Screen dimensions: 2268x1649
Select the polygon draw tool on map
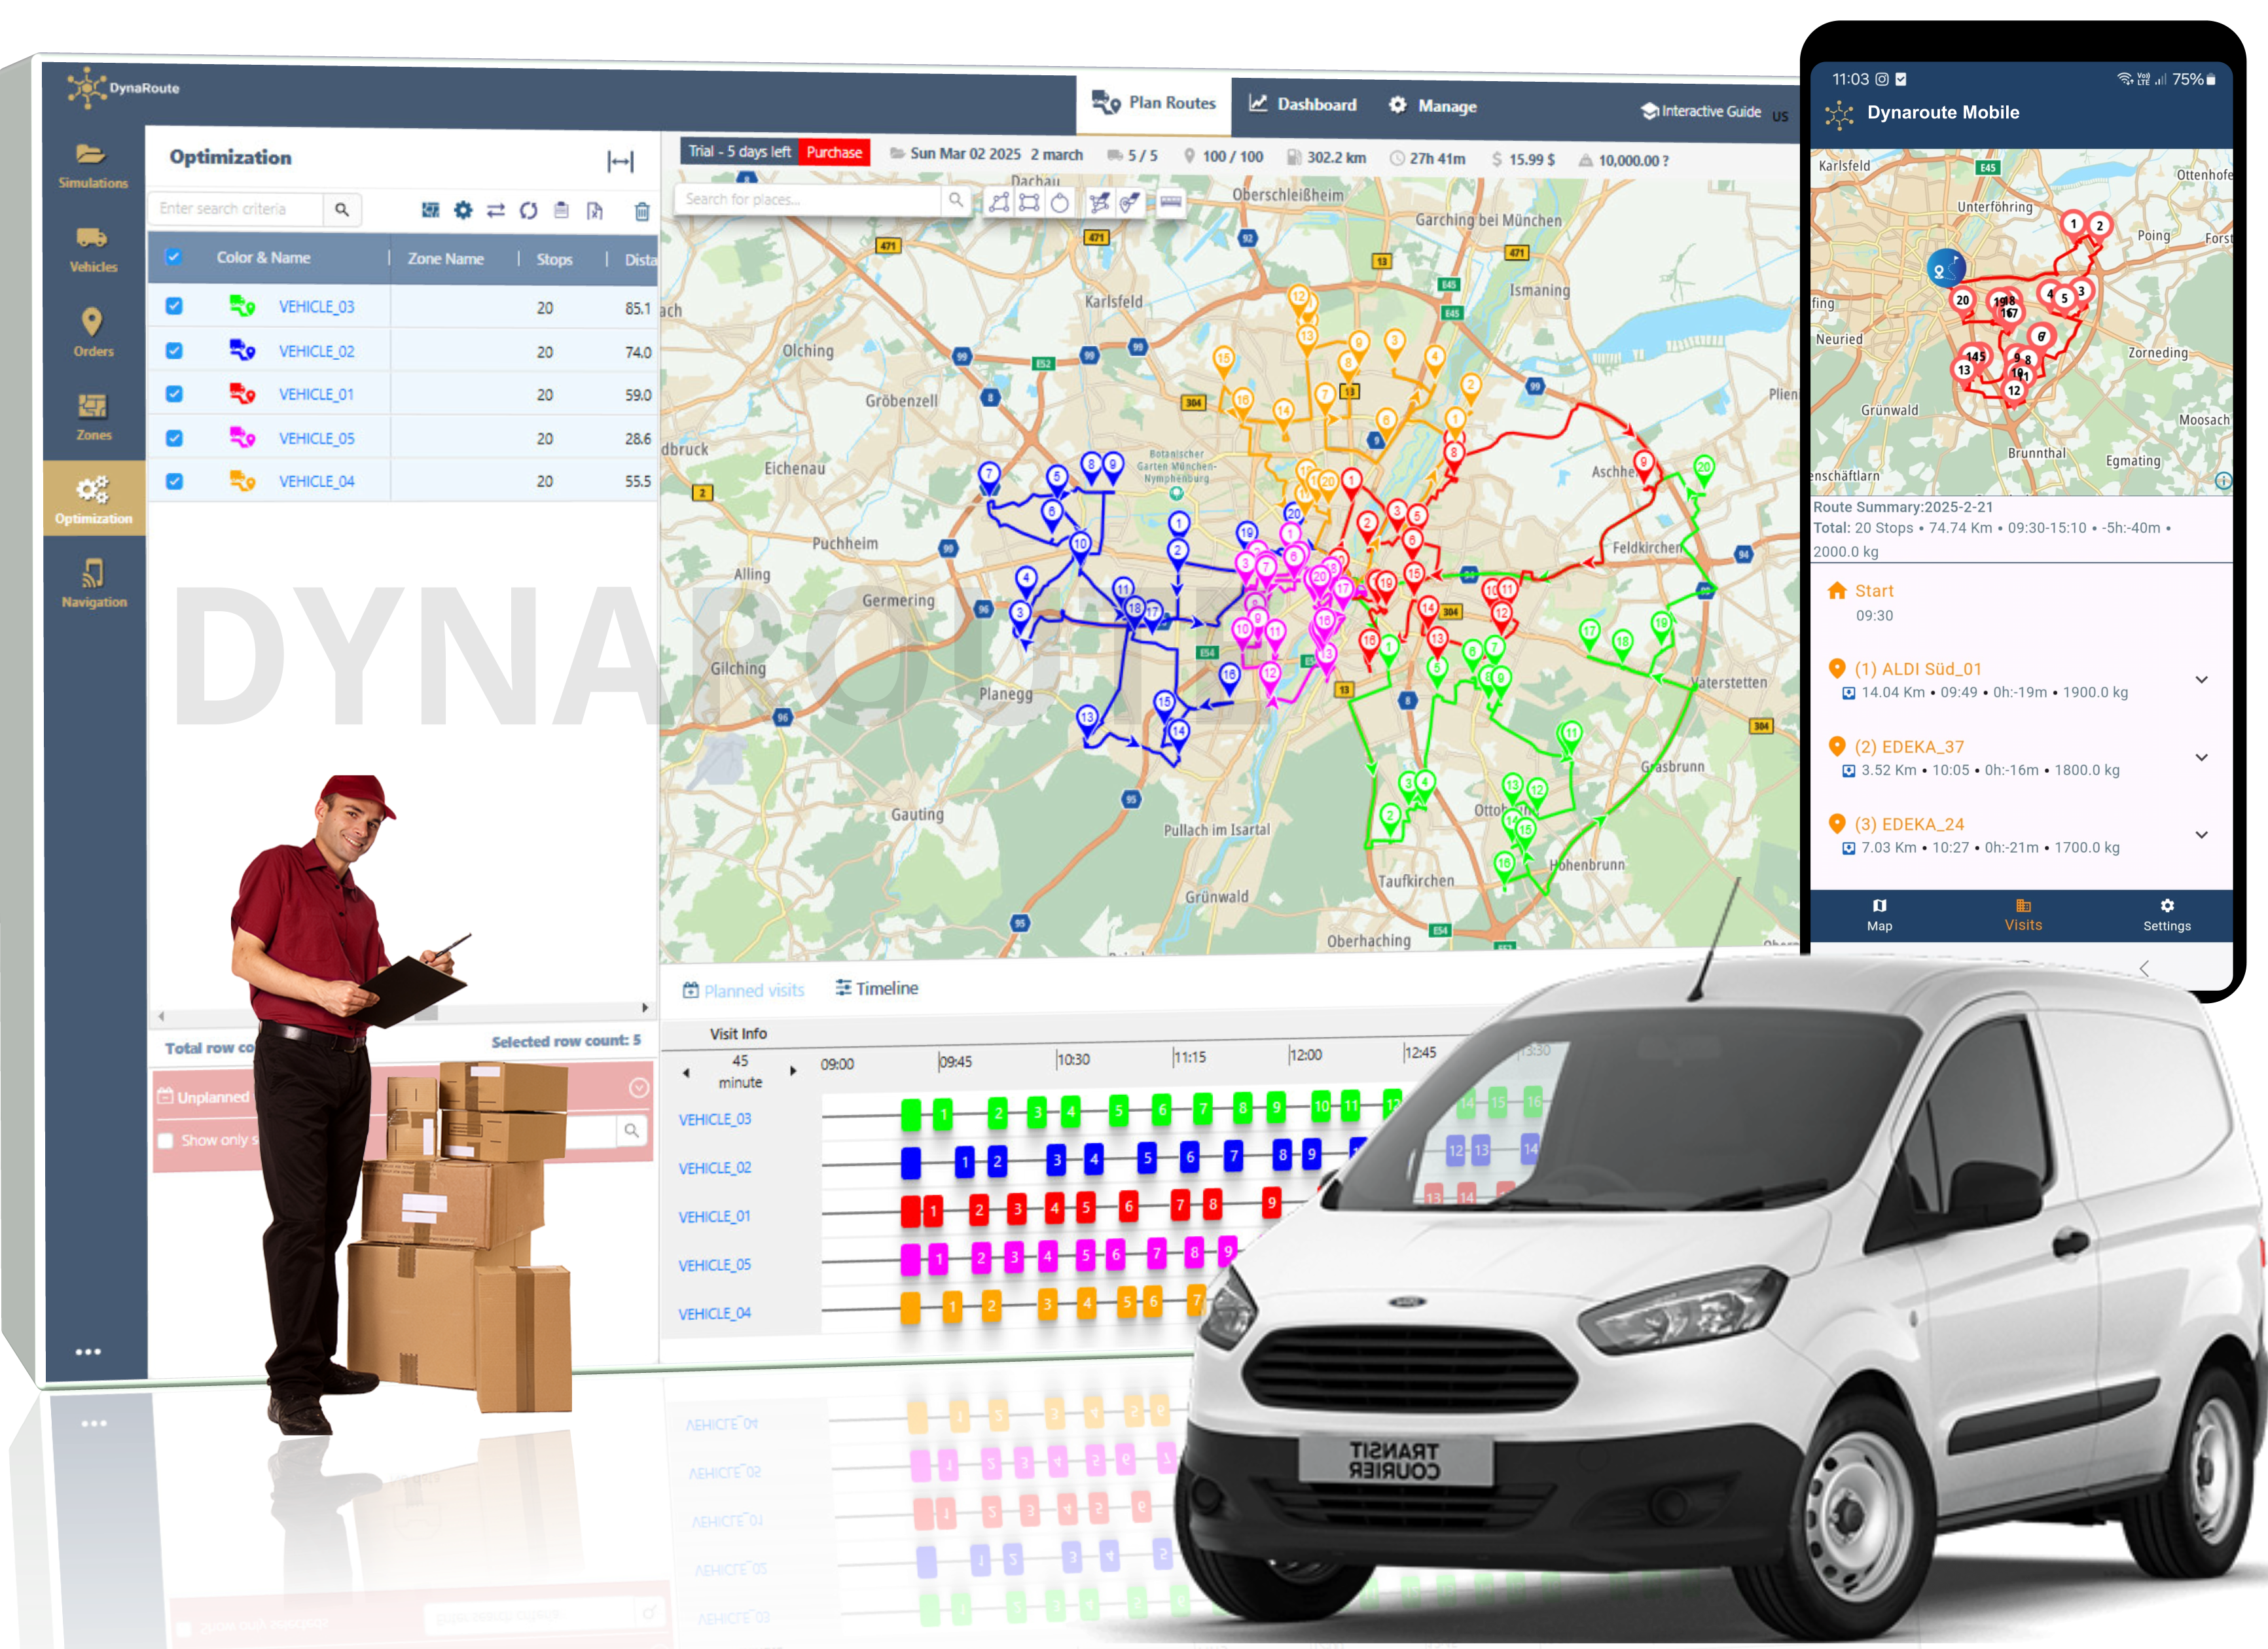pyautogui.click(x=999, y=203)
